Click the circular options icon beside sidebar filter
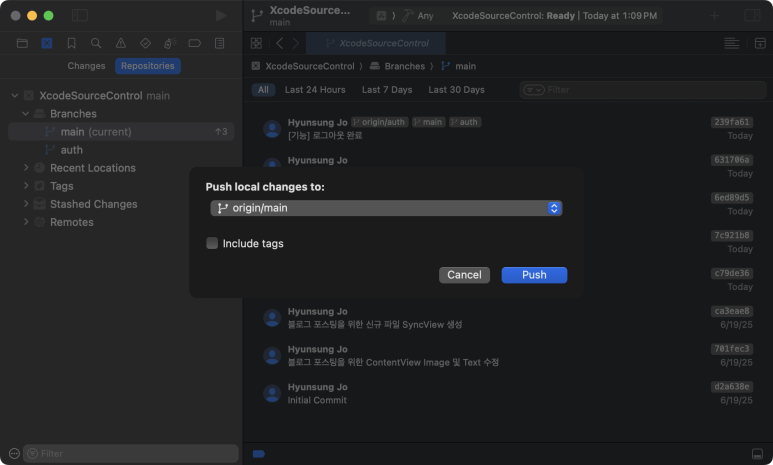Viewport: 773px width, 465px height. [x=14, y=454]
